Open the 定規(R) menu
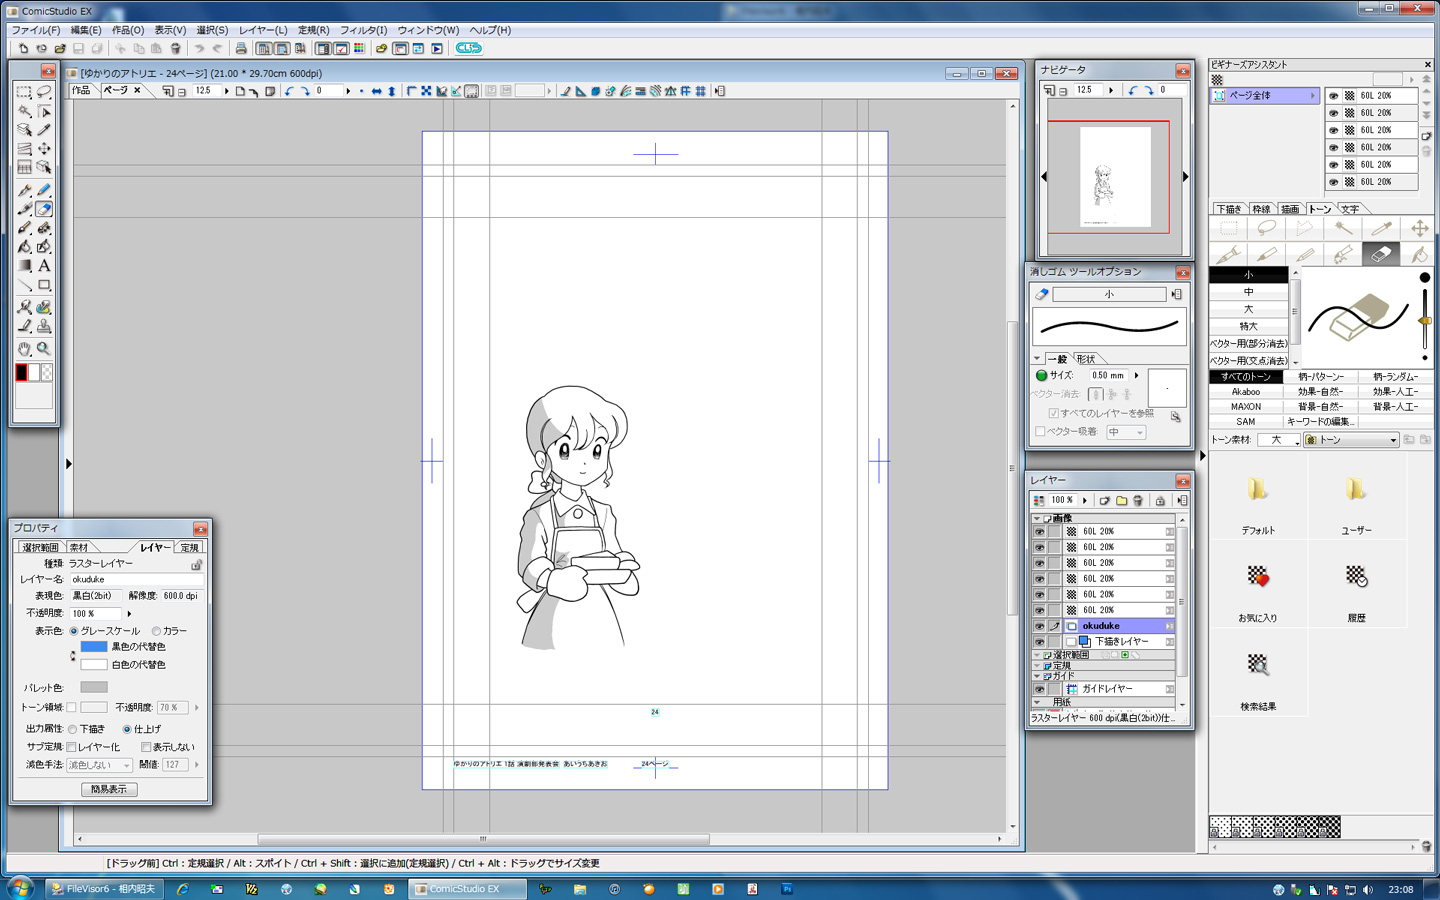Image resolution: width=1440 pixels, height=900 pixels. click(x=314, y=30)
